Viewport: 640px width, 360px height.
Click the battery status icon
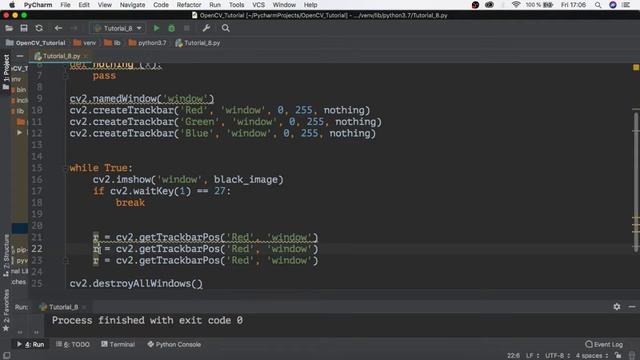click(x=548, y=5)
